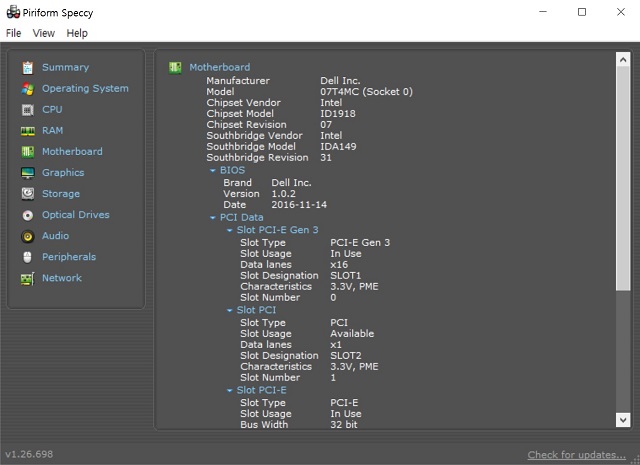Open the Operating System section
Image resolution: width=640 pixels, height=465 pixels.
(85, 89)
